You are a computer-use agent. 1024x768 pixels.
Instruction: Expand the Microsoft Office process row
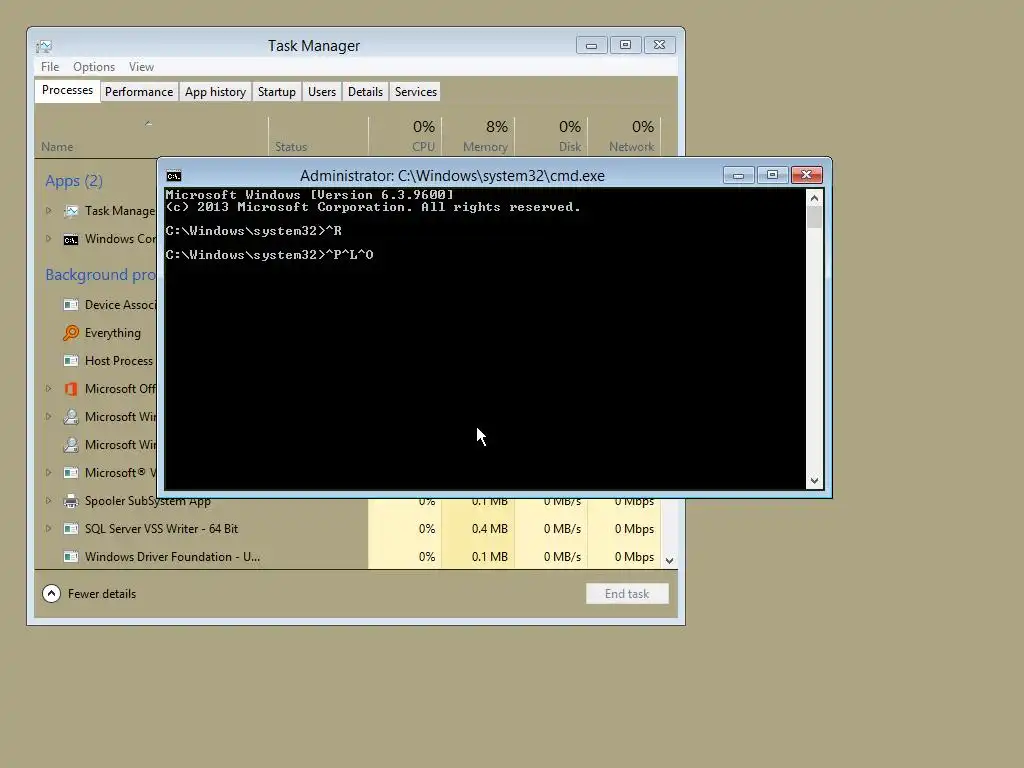click(48, 388)
